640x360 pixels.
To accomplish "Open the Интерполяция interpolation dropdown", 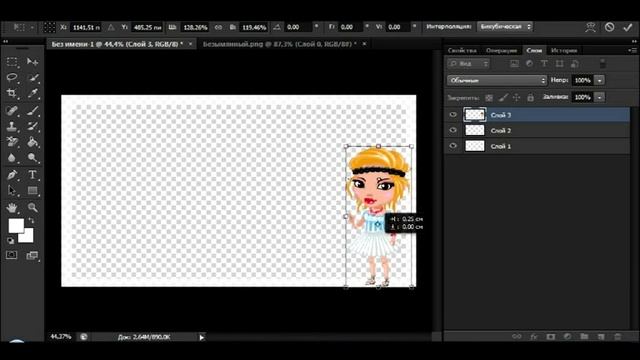I will point(505,27).
